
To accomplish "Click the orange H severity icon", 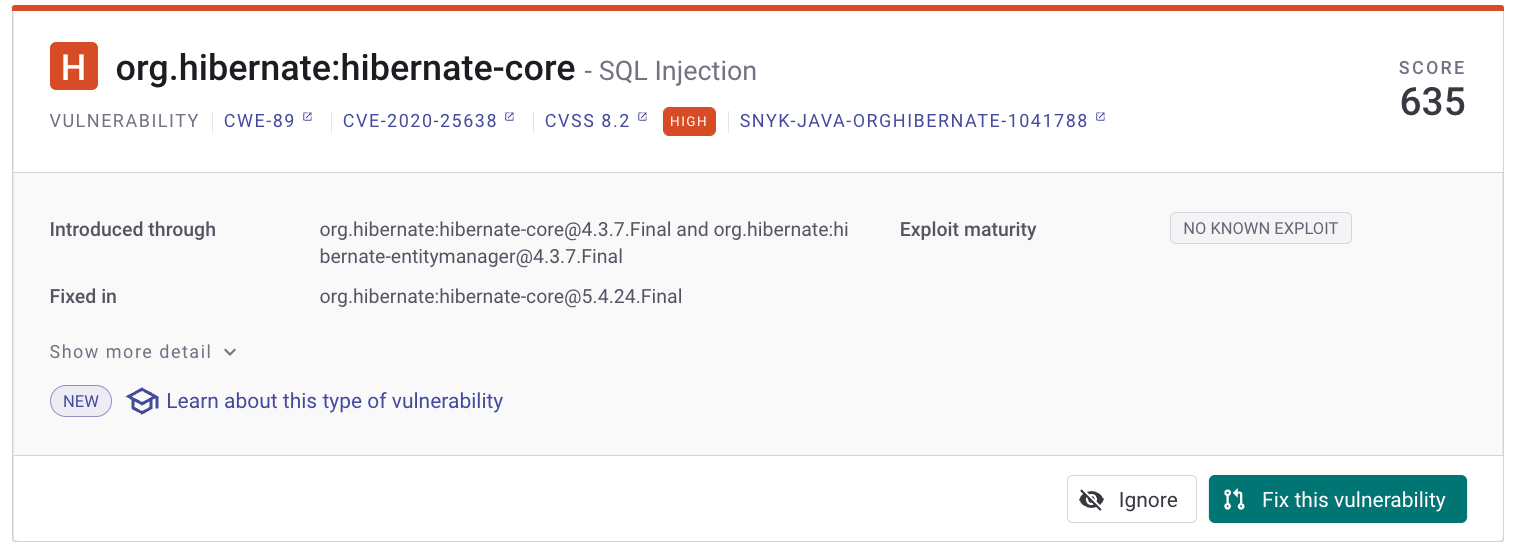I will [x=74, y=67].
